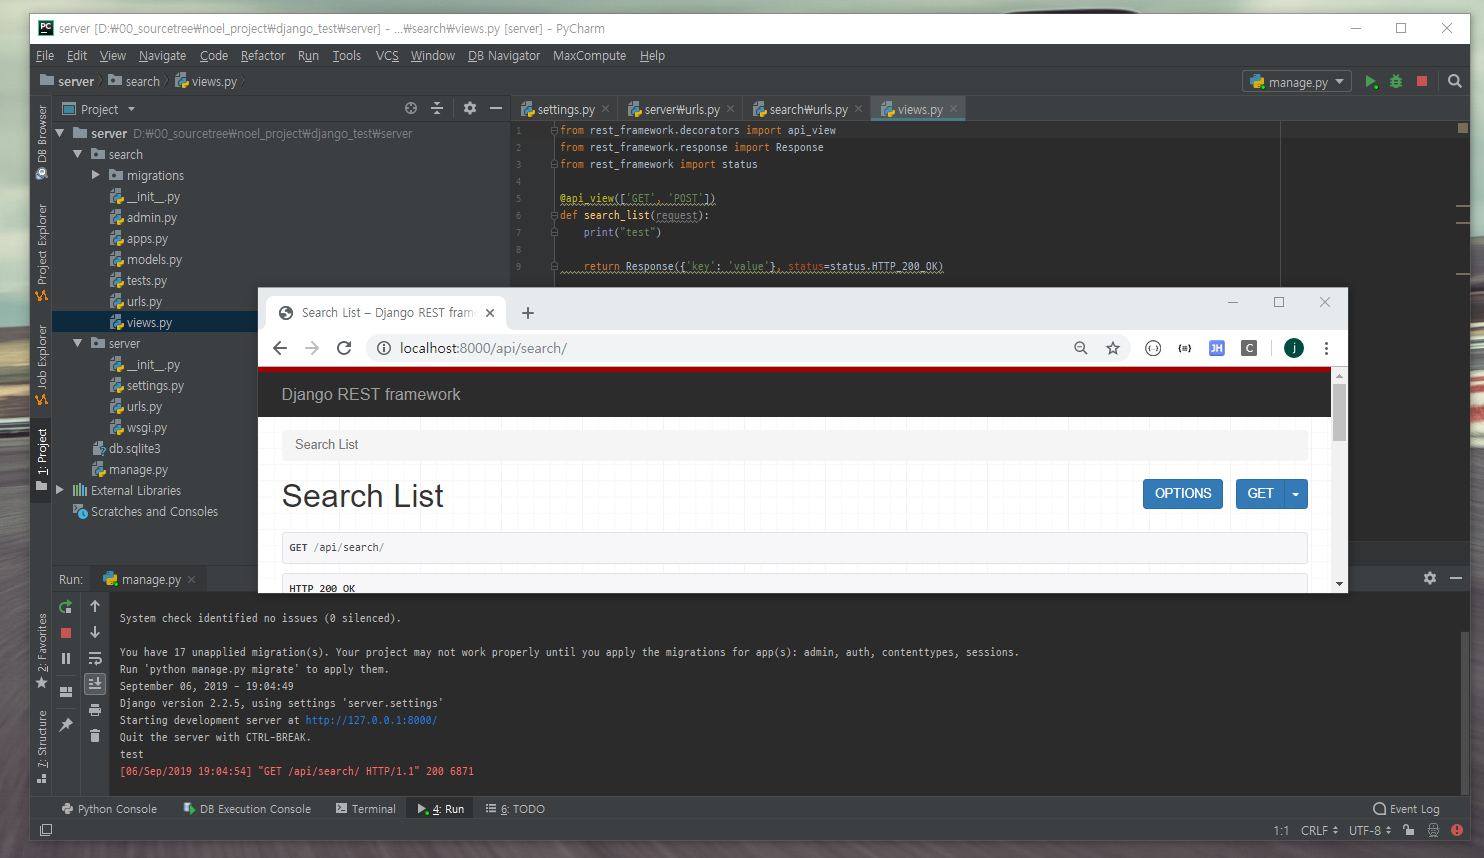Toggle soft-wrap in the Run console

[95, 658]
